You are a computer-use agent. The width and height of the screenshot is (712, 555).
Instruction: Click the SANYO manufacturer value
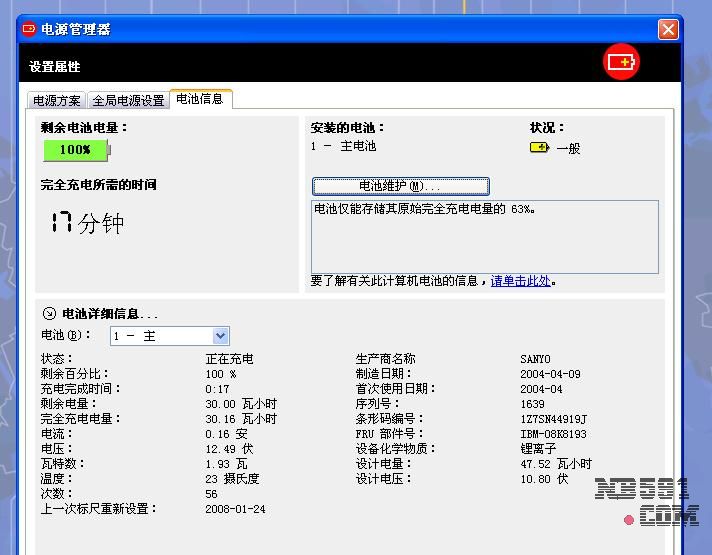tap(535, 359)
